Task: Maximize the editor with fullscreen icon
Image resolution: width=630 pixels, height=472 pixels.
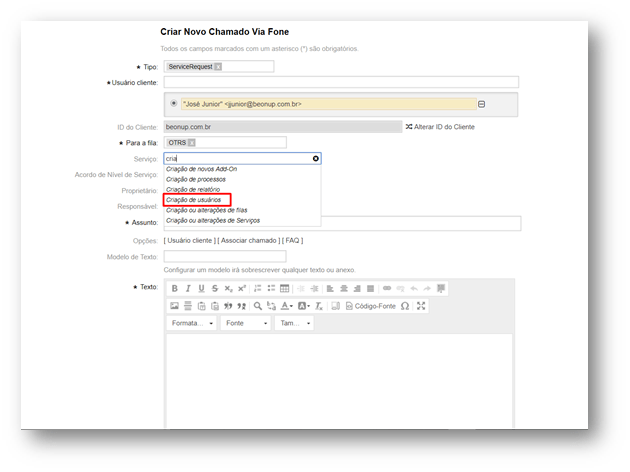Action: coord(421,306)
